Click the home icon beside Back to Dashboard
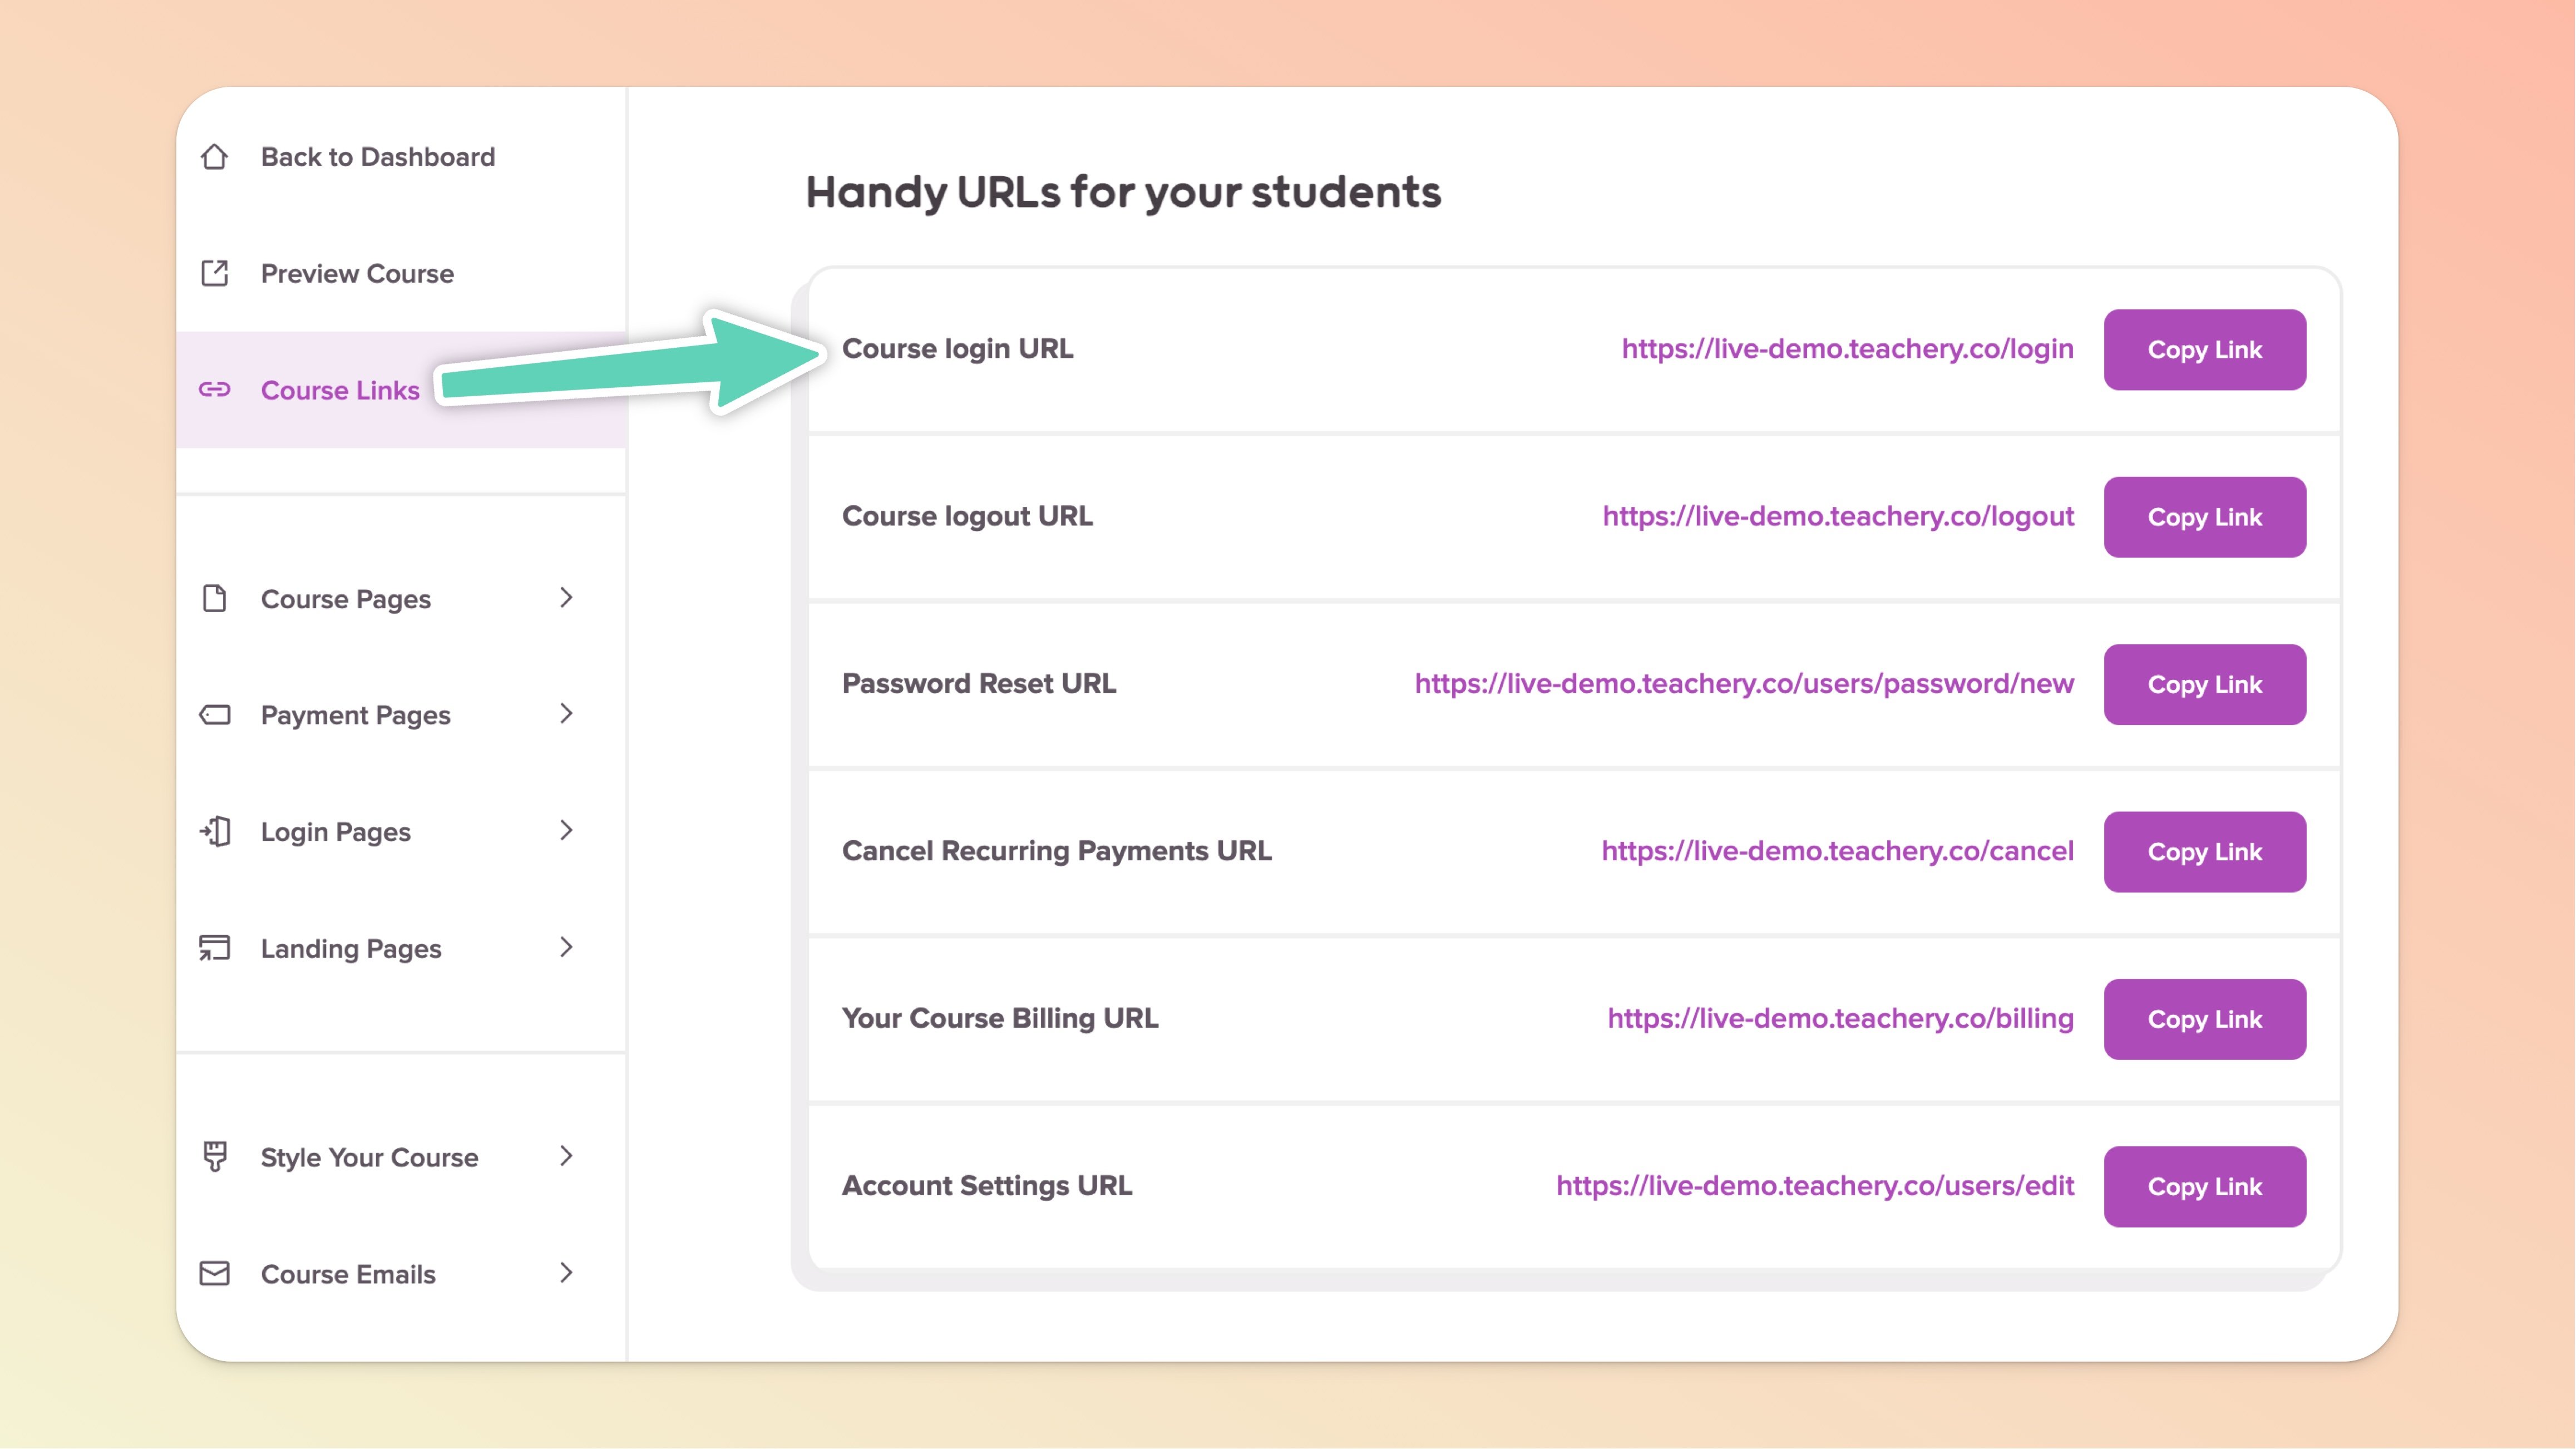The width and height of the screenshot is (2576, 1449). (214, 157)
